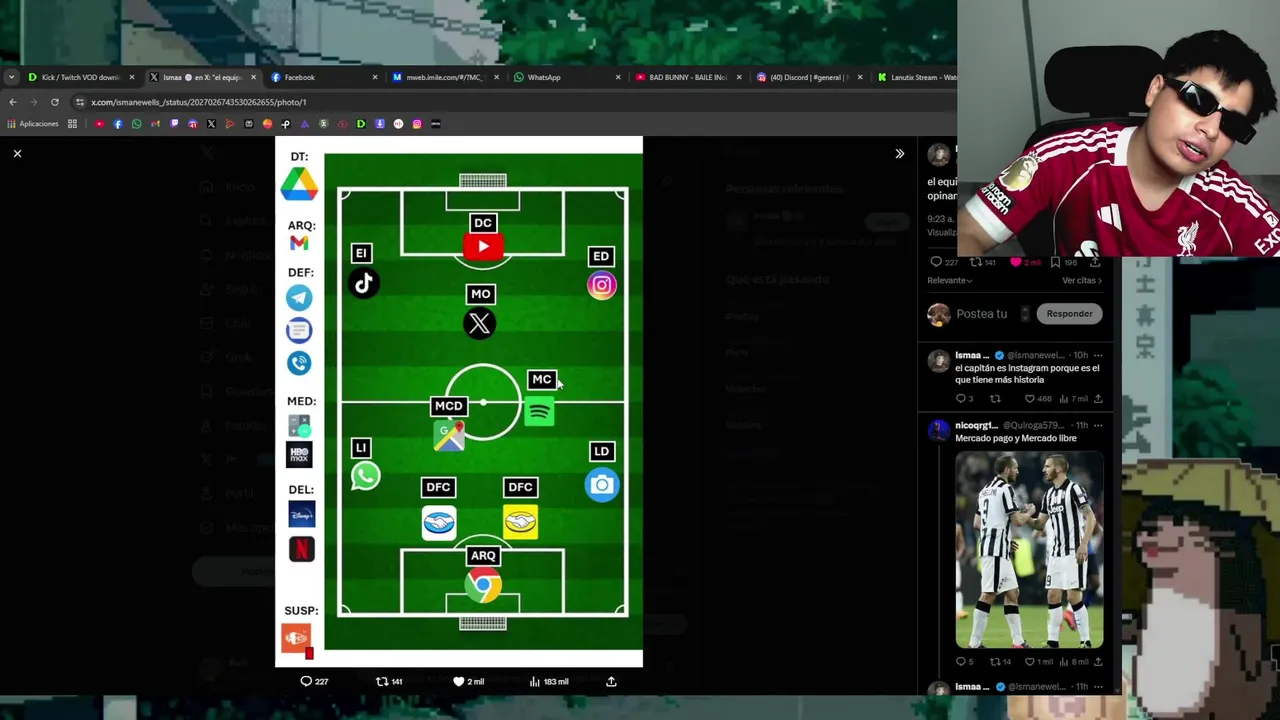This screenshot has height=720, width=1280.
Task: Share Ismaa's el capitán reply
Action: click(x=1098, y=399)
